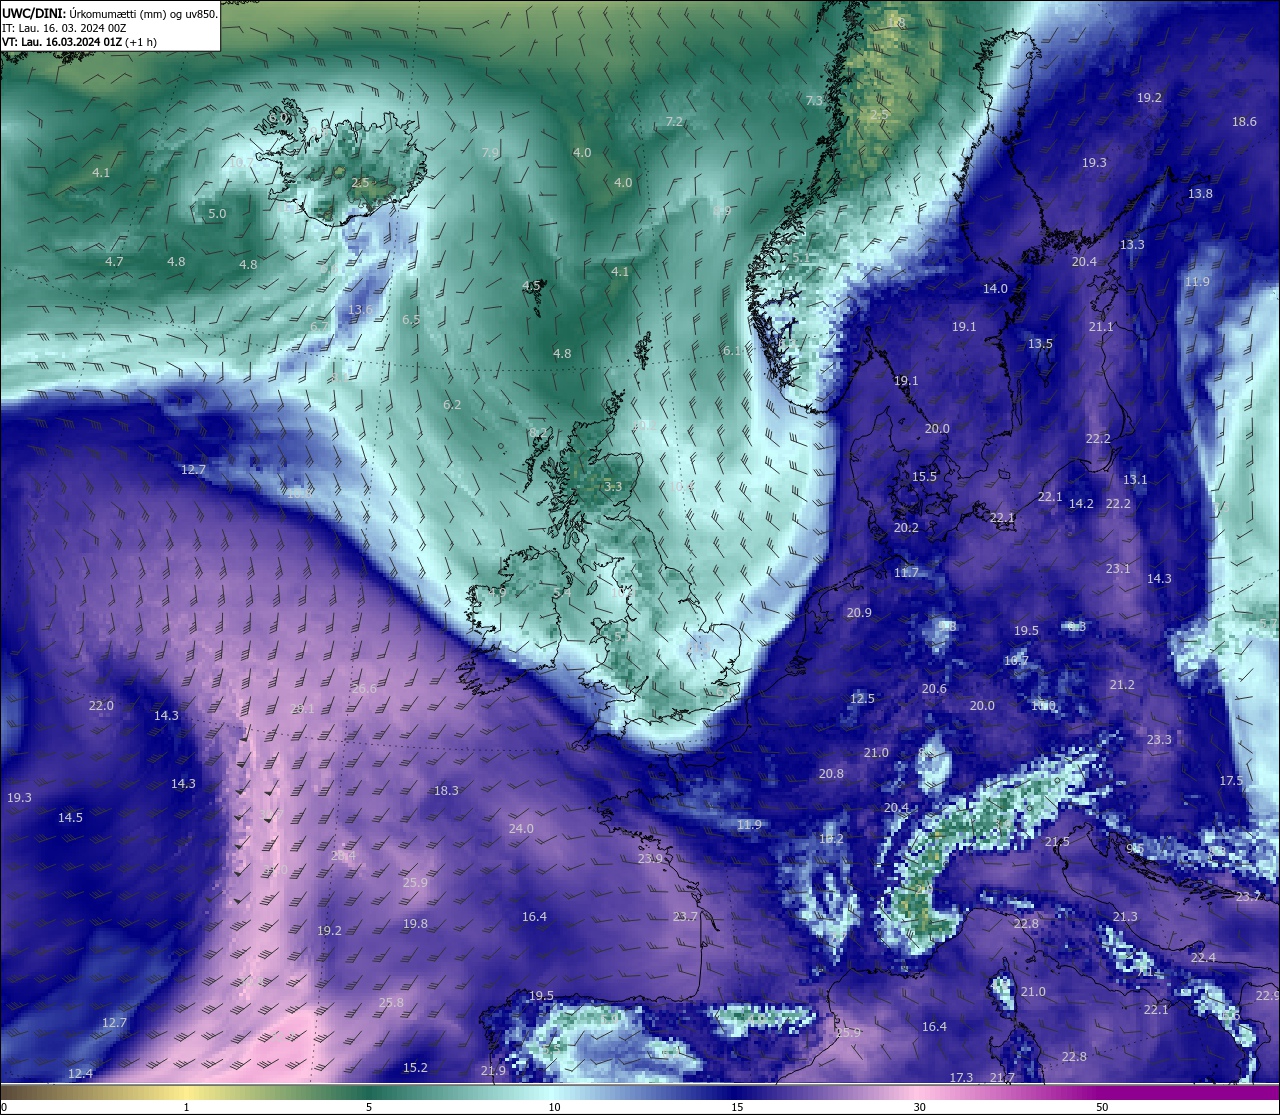Click the 20.9 value label
The image size is (1280, 1115).
pyautogui.click(x=859, y=613)
